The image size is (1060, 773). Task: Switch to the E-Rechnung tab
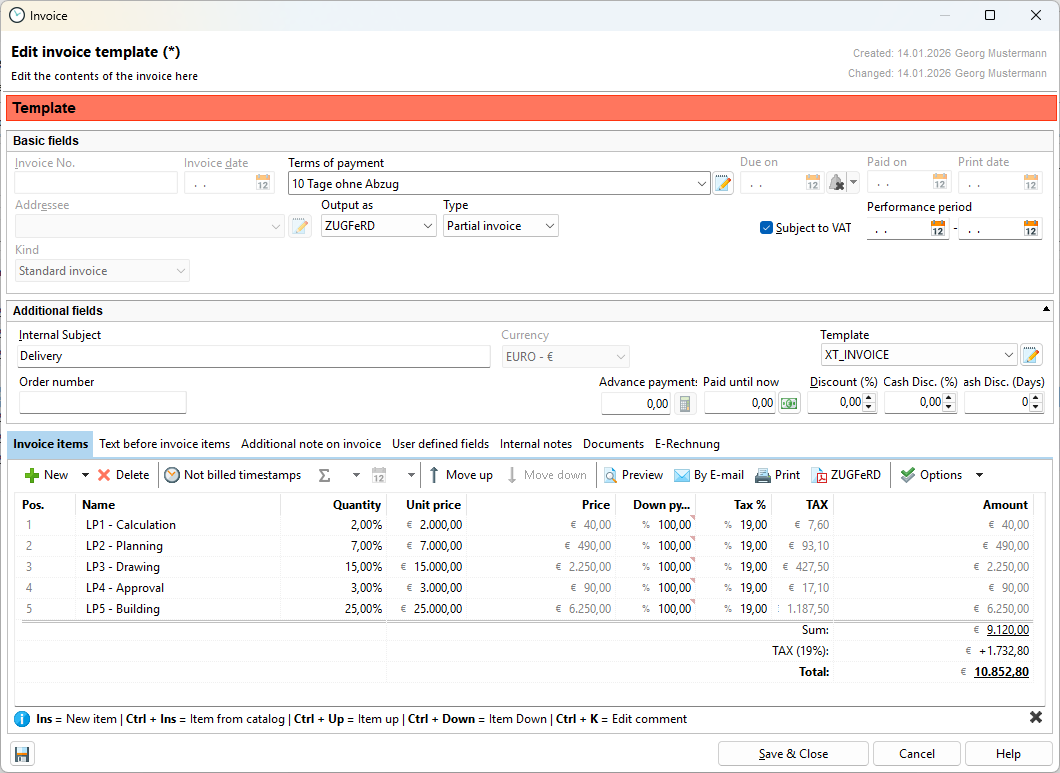(x=687, y=444)
